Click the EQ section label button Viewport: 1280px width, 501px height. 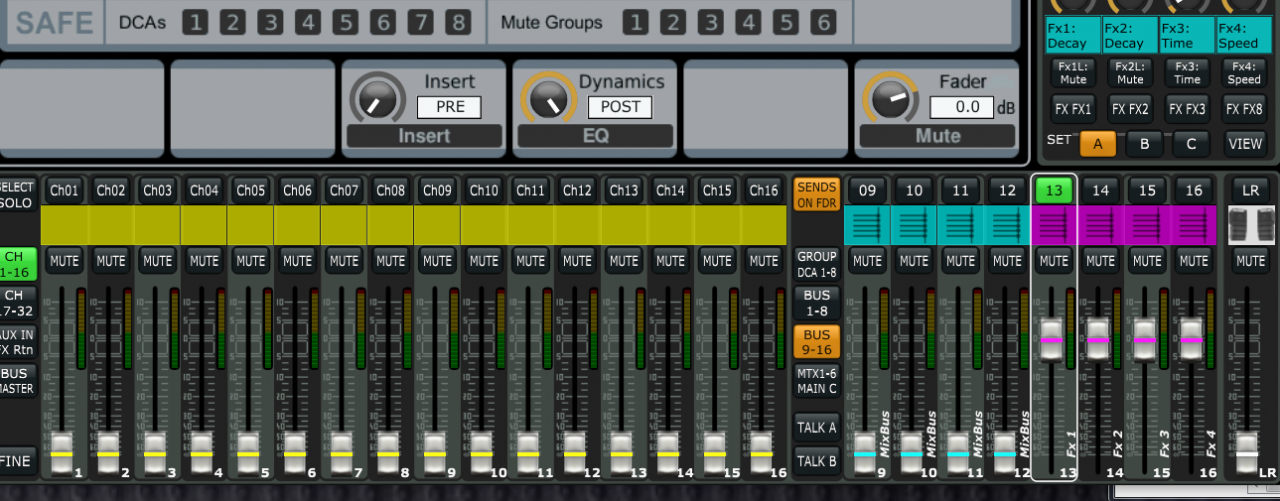[595, 136]
